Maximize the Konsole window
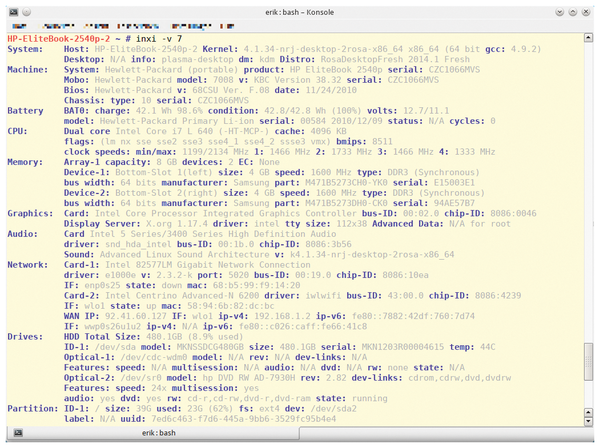This screenshot has height=448, width=600. (x=572, y=12)
